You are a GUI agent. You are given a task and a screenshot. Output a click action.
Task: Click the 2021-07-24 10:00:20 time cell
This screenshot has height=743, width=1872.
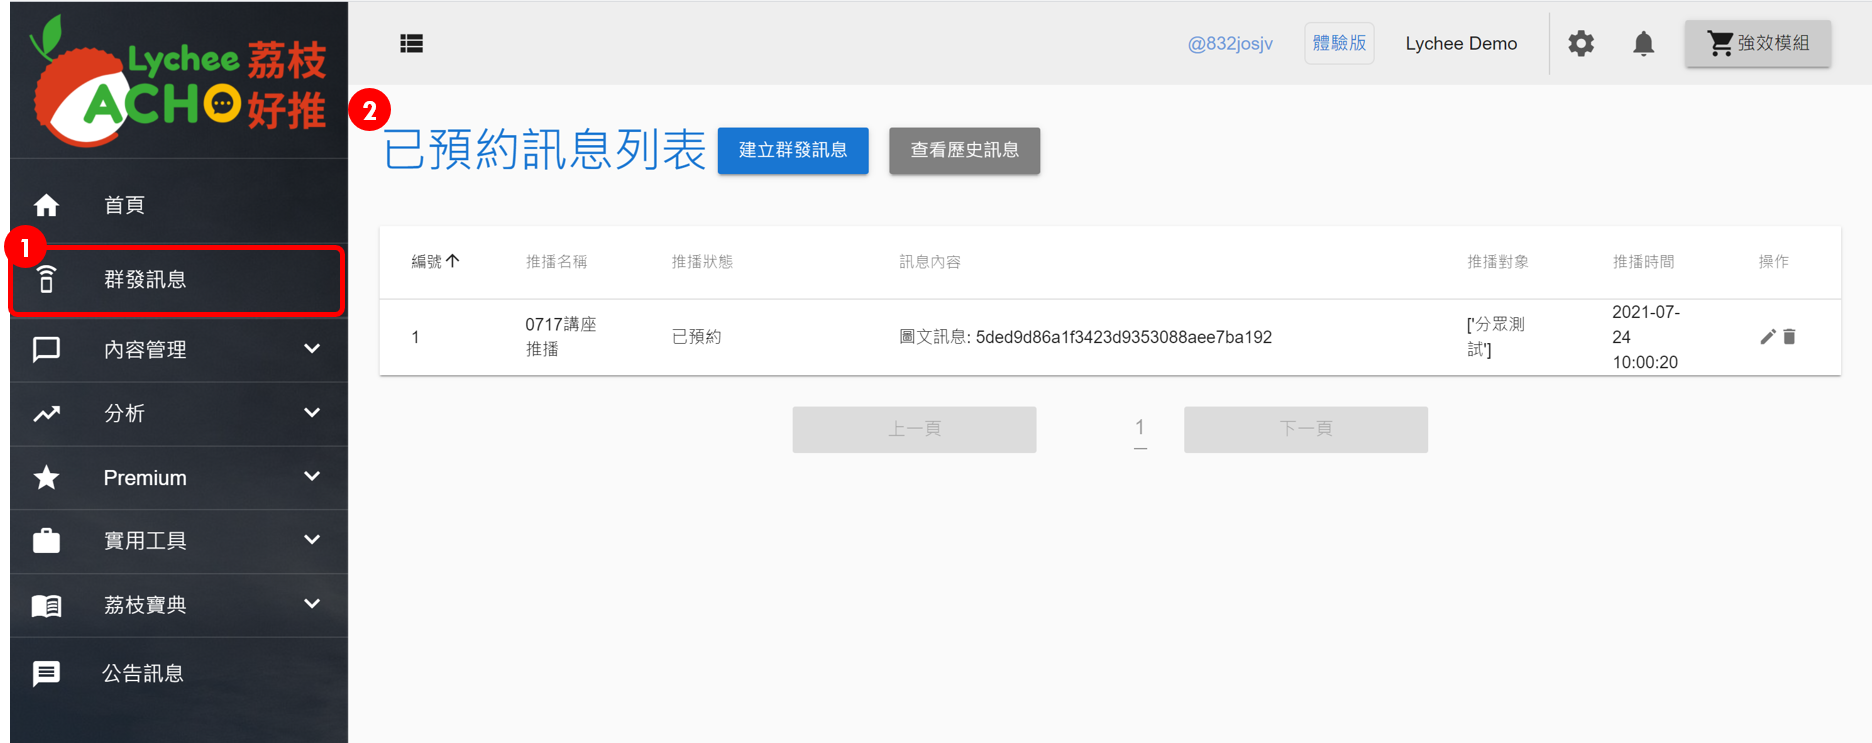click(x=1646, y=337)
